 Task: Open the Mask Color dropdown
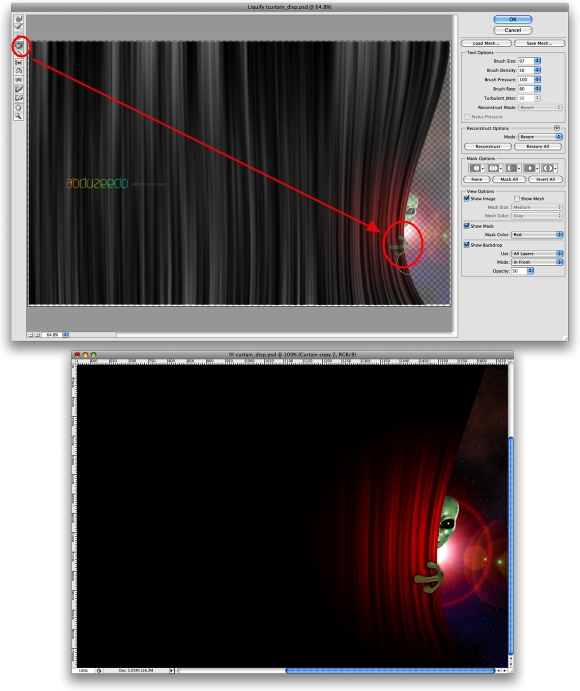pos(537,234)
